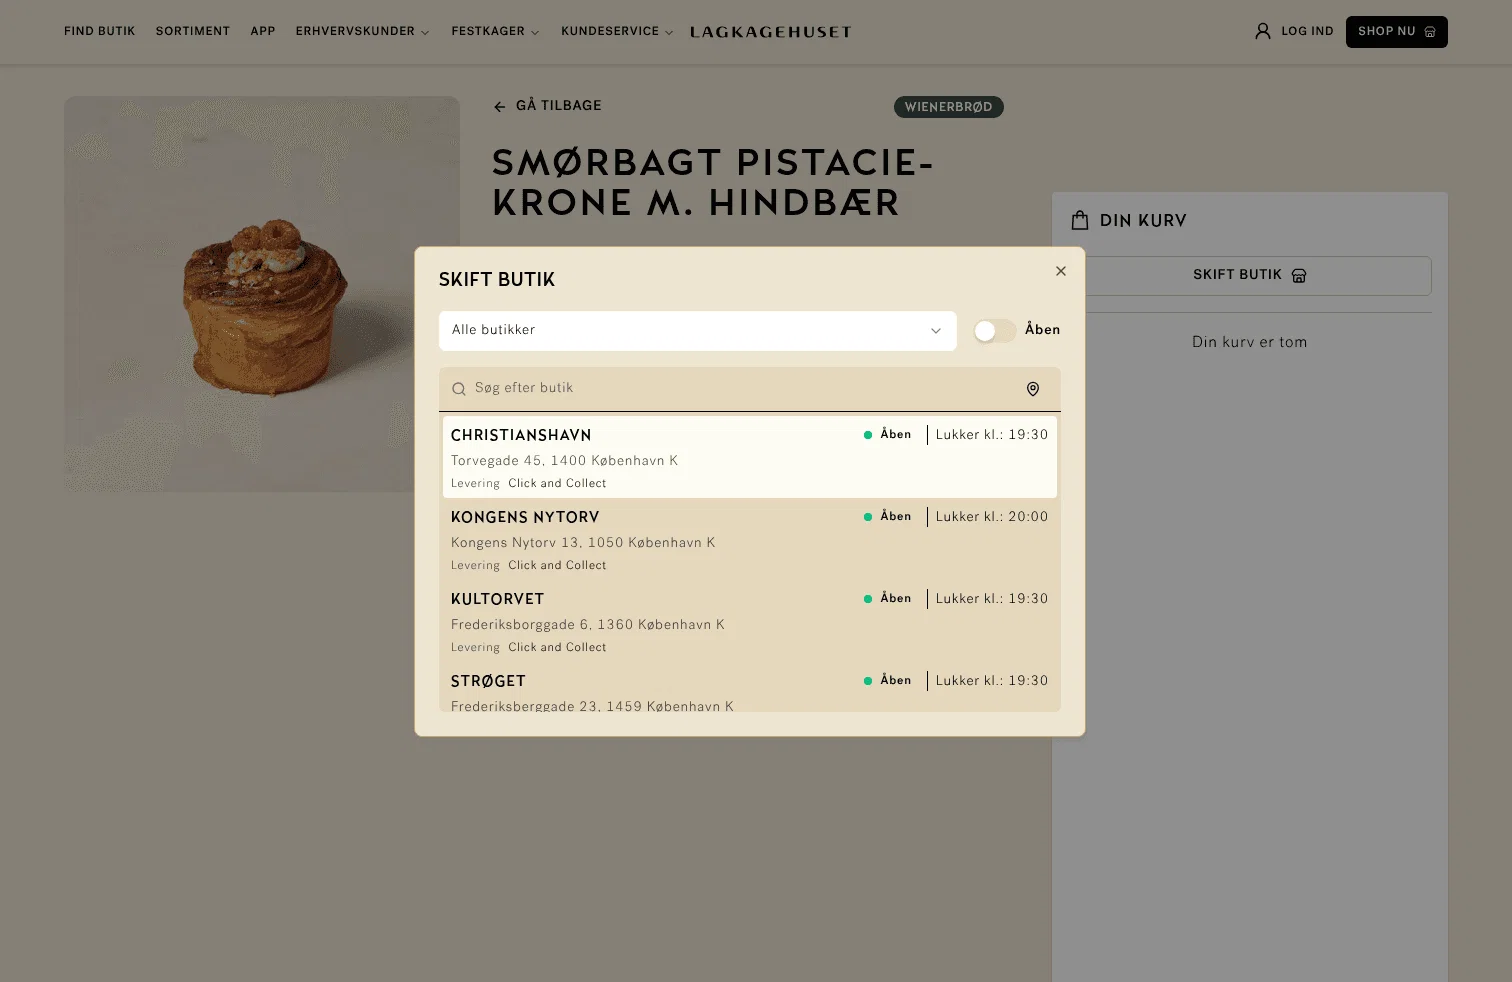The width and height of the screenshot is (1512, 982).
Task: Select the Kongens Nytorv store
Action: click(750, 540)
